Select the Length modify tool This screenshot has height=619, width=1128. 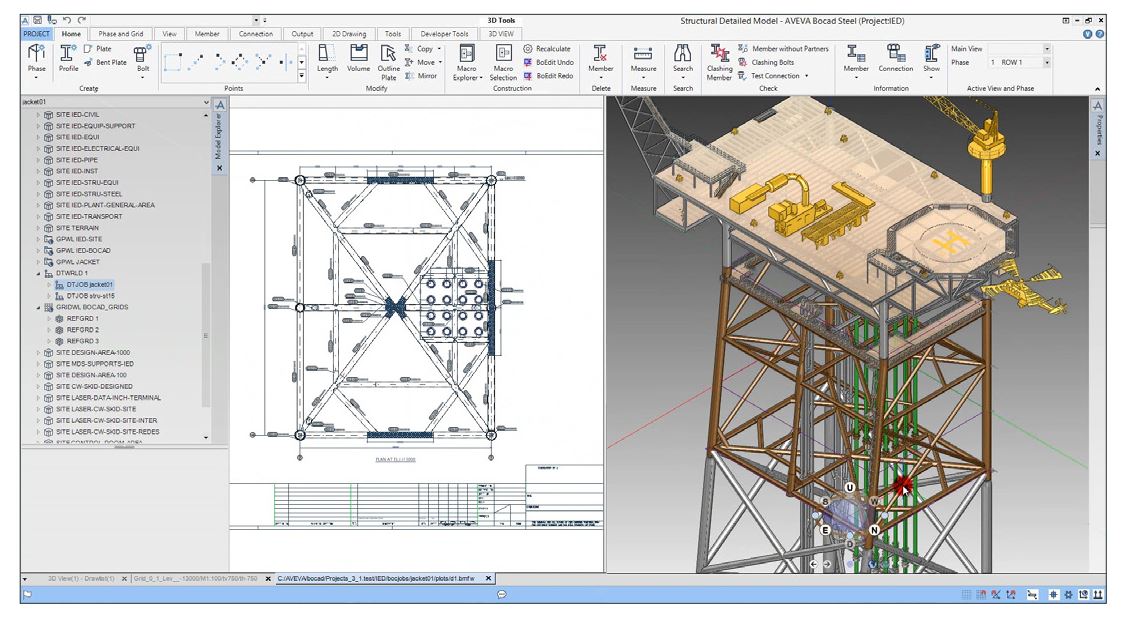327,59
